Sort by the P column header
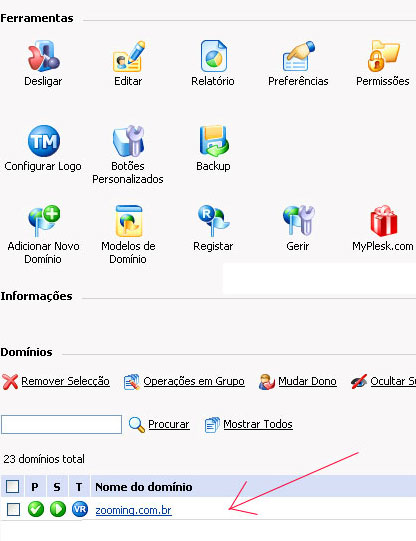Screen dimensions: 416x541 35,487
